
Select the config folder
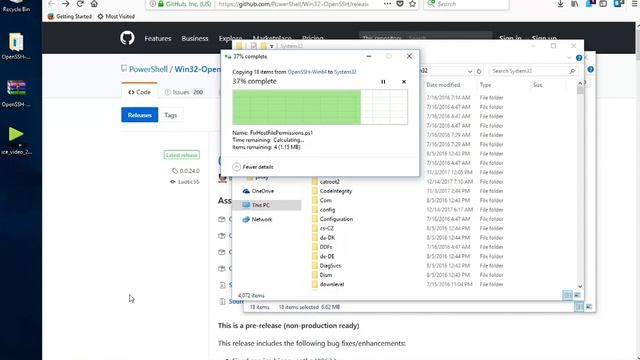point(323,210)
